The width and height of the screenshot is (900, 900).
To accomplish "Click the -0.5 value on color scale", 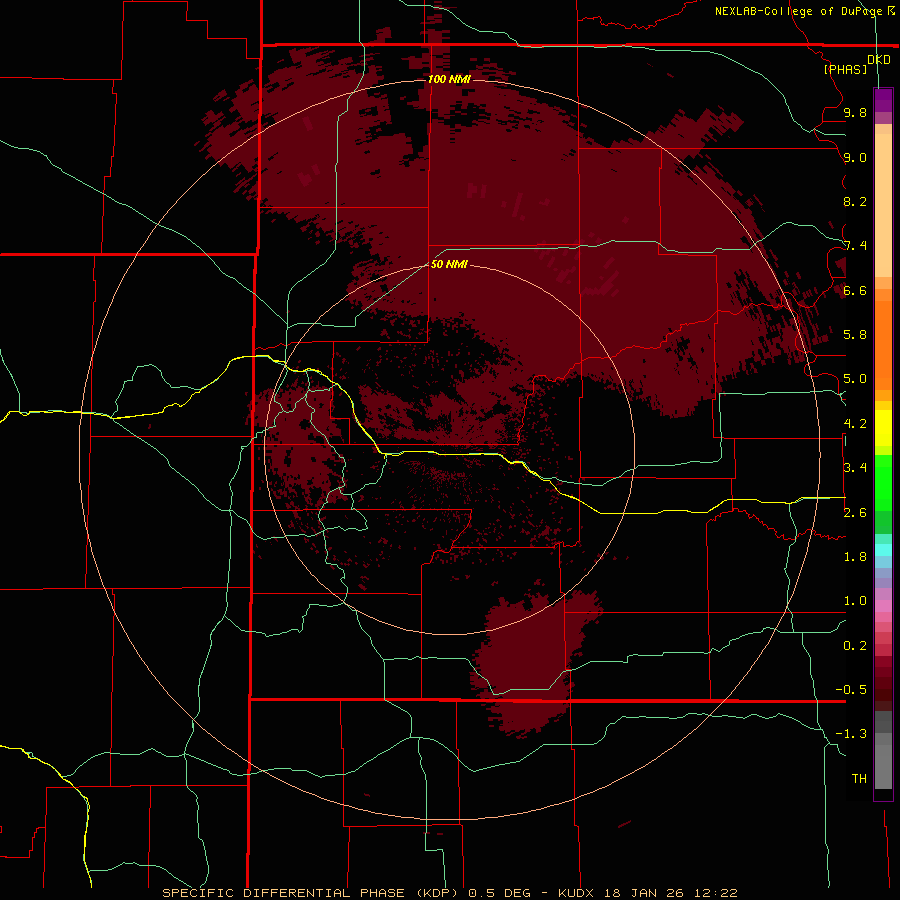I will (x=851, y=690).
